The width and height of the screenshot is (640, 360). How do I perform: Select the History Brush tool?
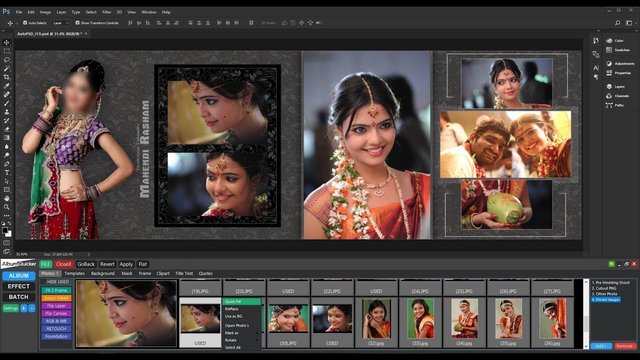pos(7,120)
